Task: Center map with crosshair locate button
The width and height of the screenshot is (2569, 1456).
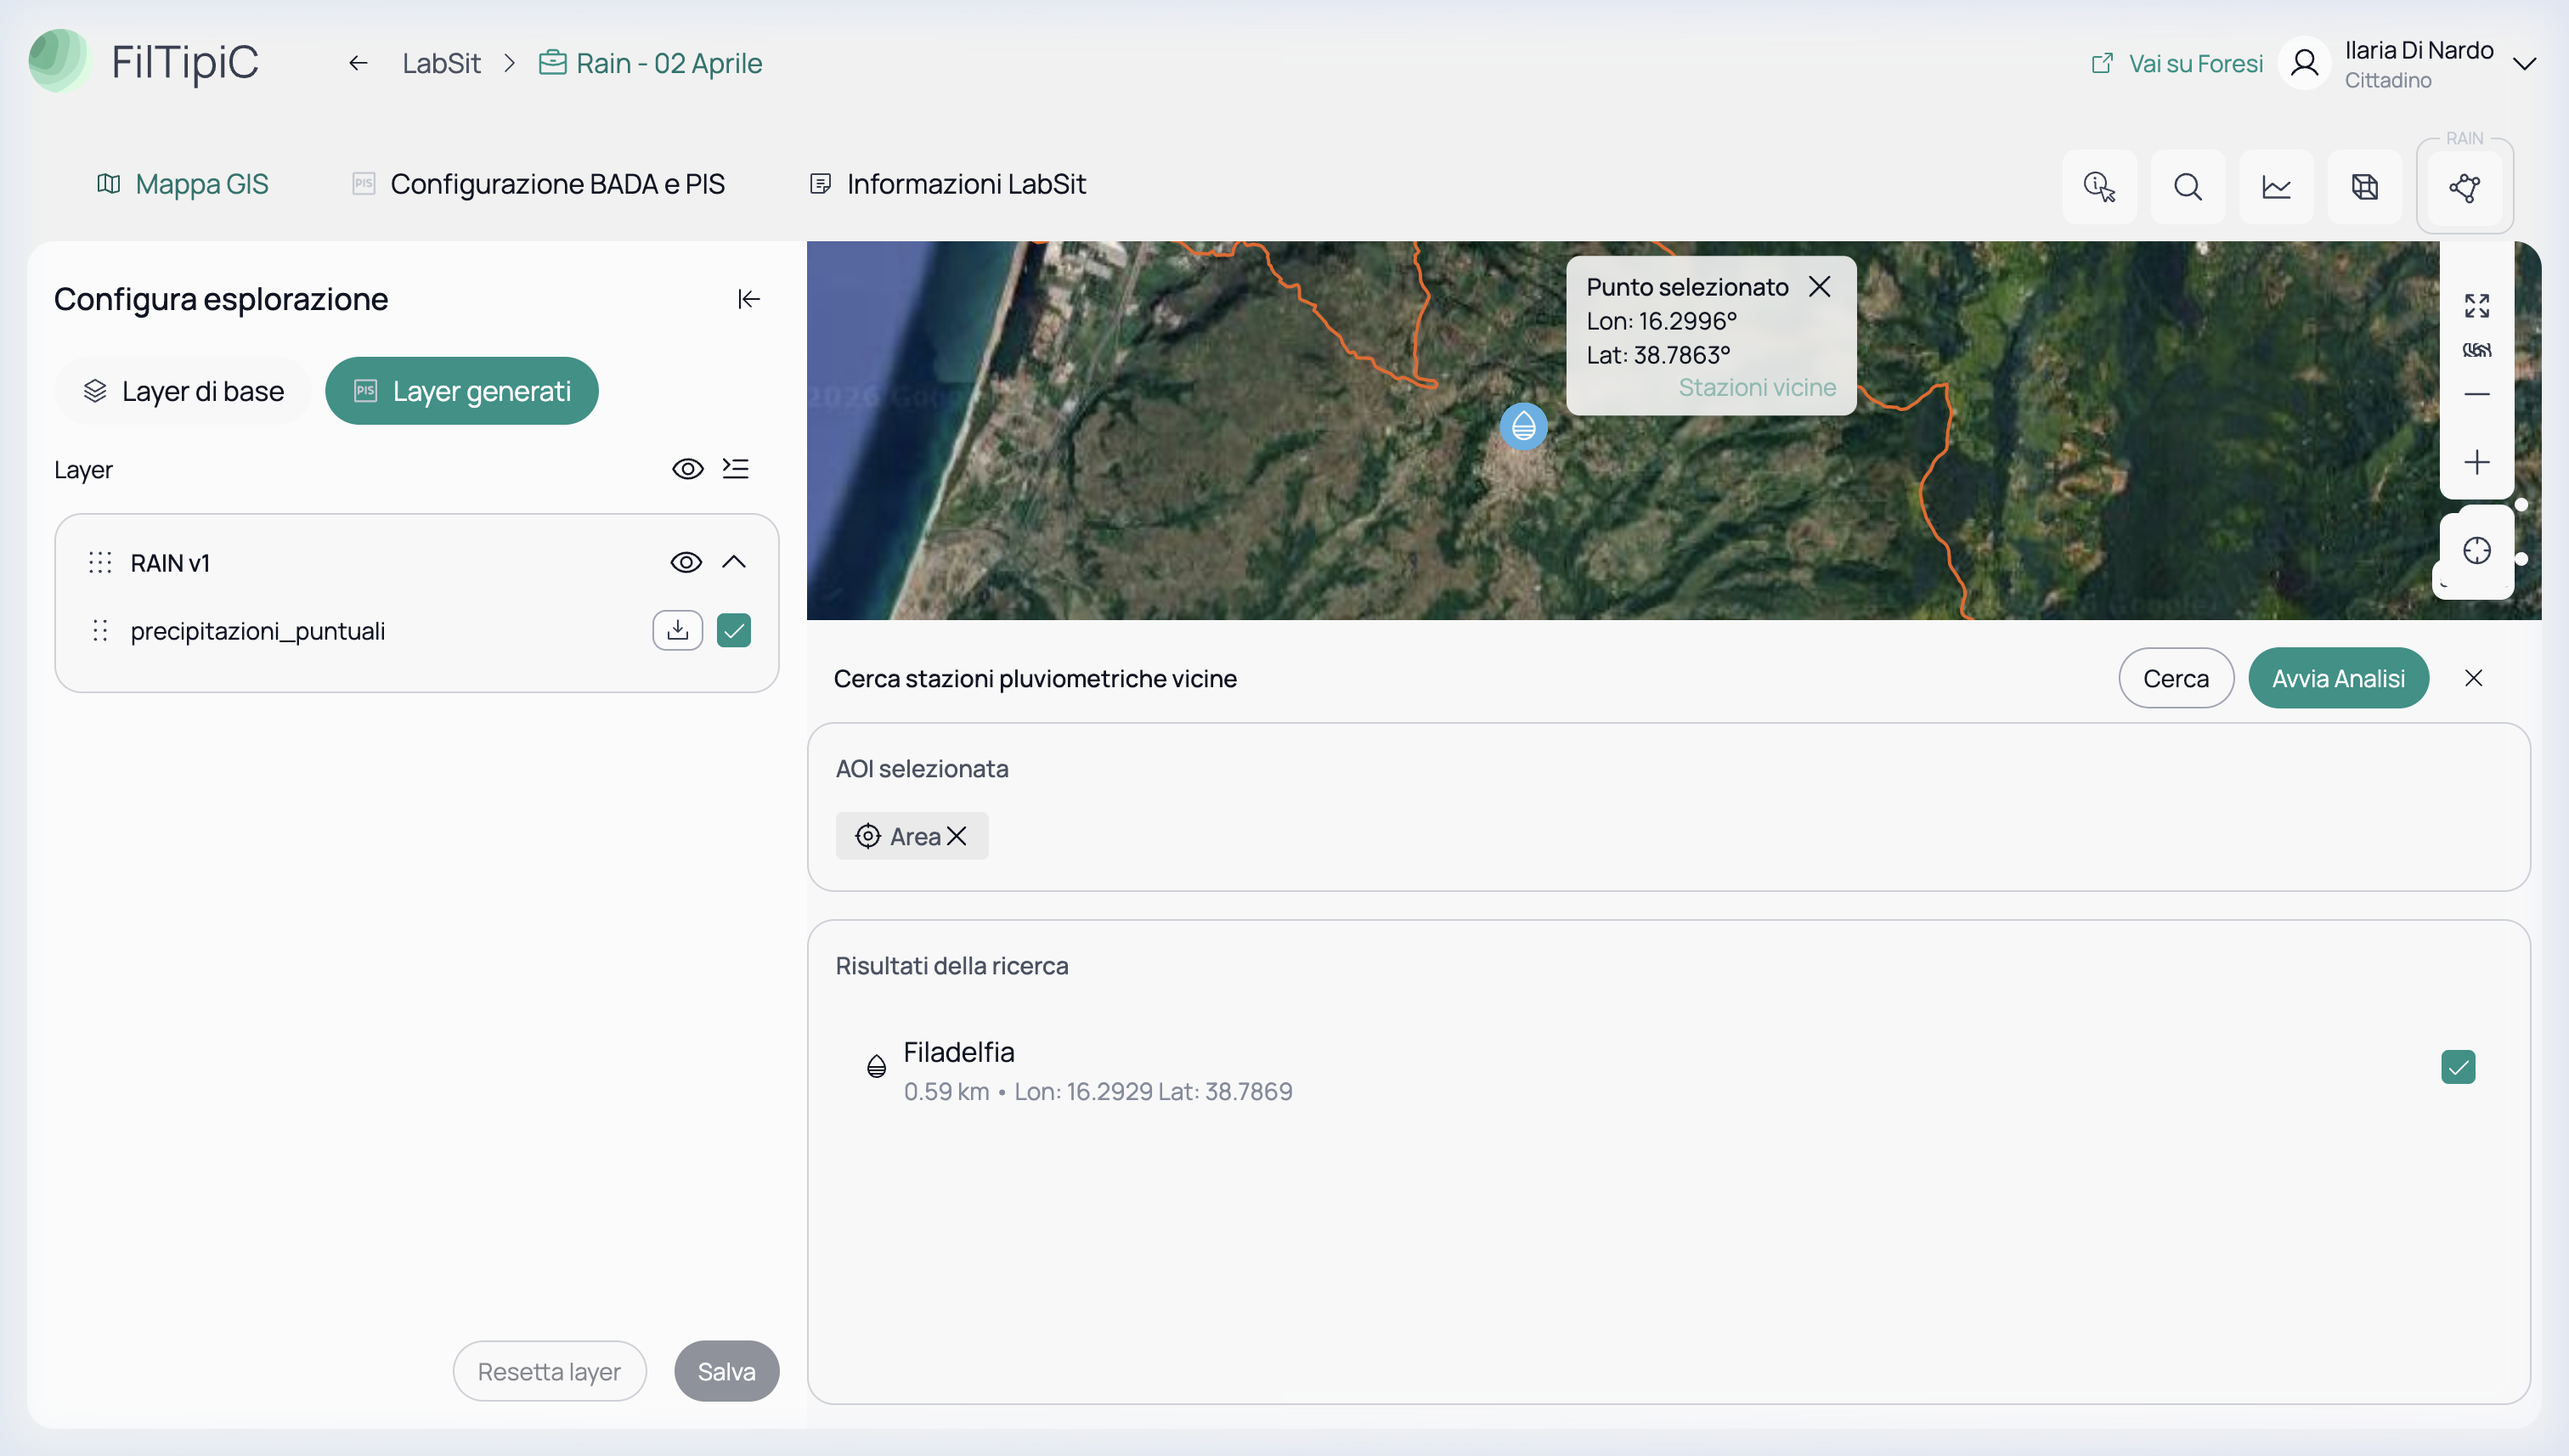Action: point(2477,551)
